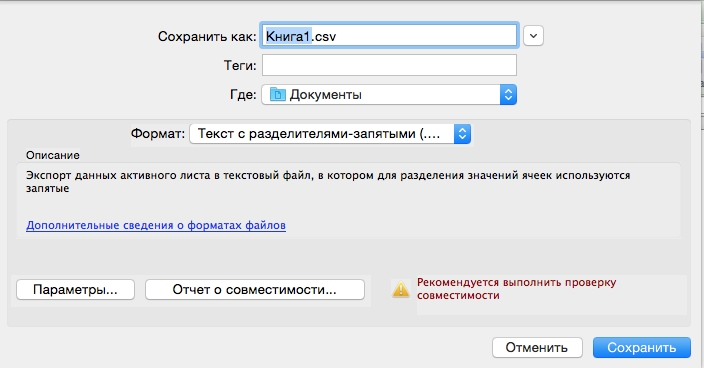Open the compatibility report
This screenshot has width=704, height=368.
point(255,290)
